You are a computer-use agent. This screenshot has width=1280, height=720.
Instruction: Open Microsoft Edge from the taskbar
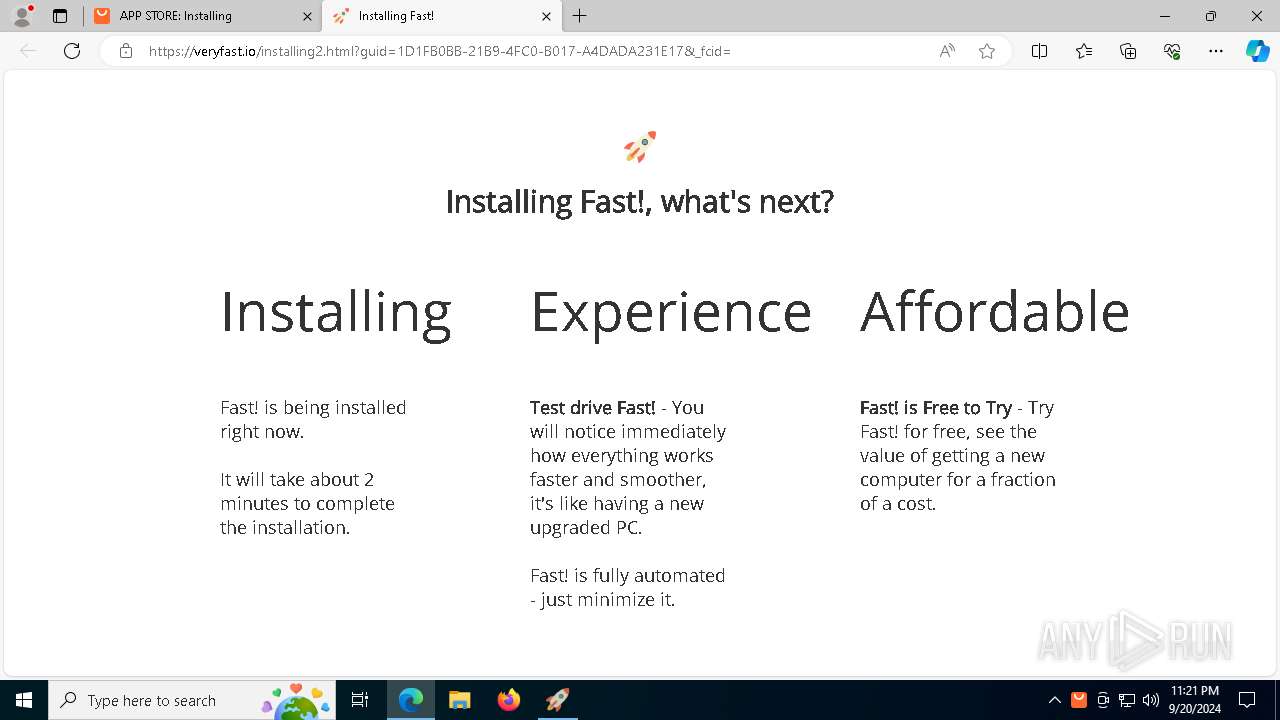tap(411, 700)
